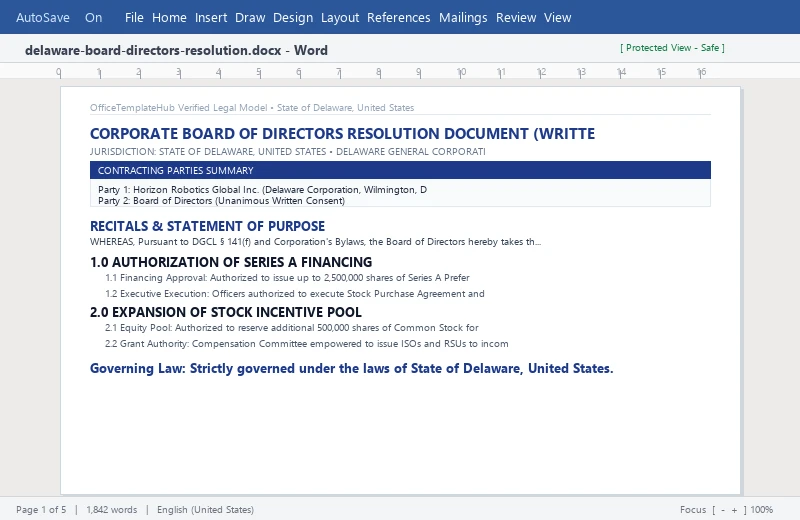Open the Review tab

516,17
